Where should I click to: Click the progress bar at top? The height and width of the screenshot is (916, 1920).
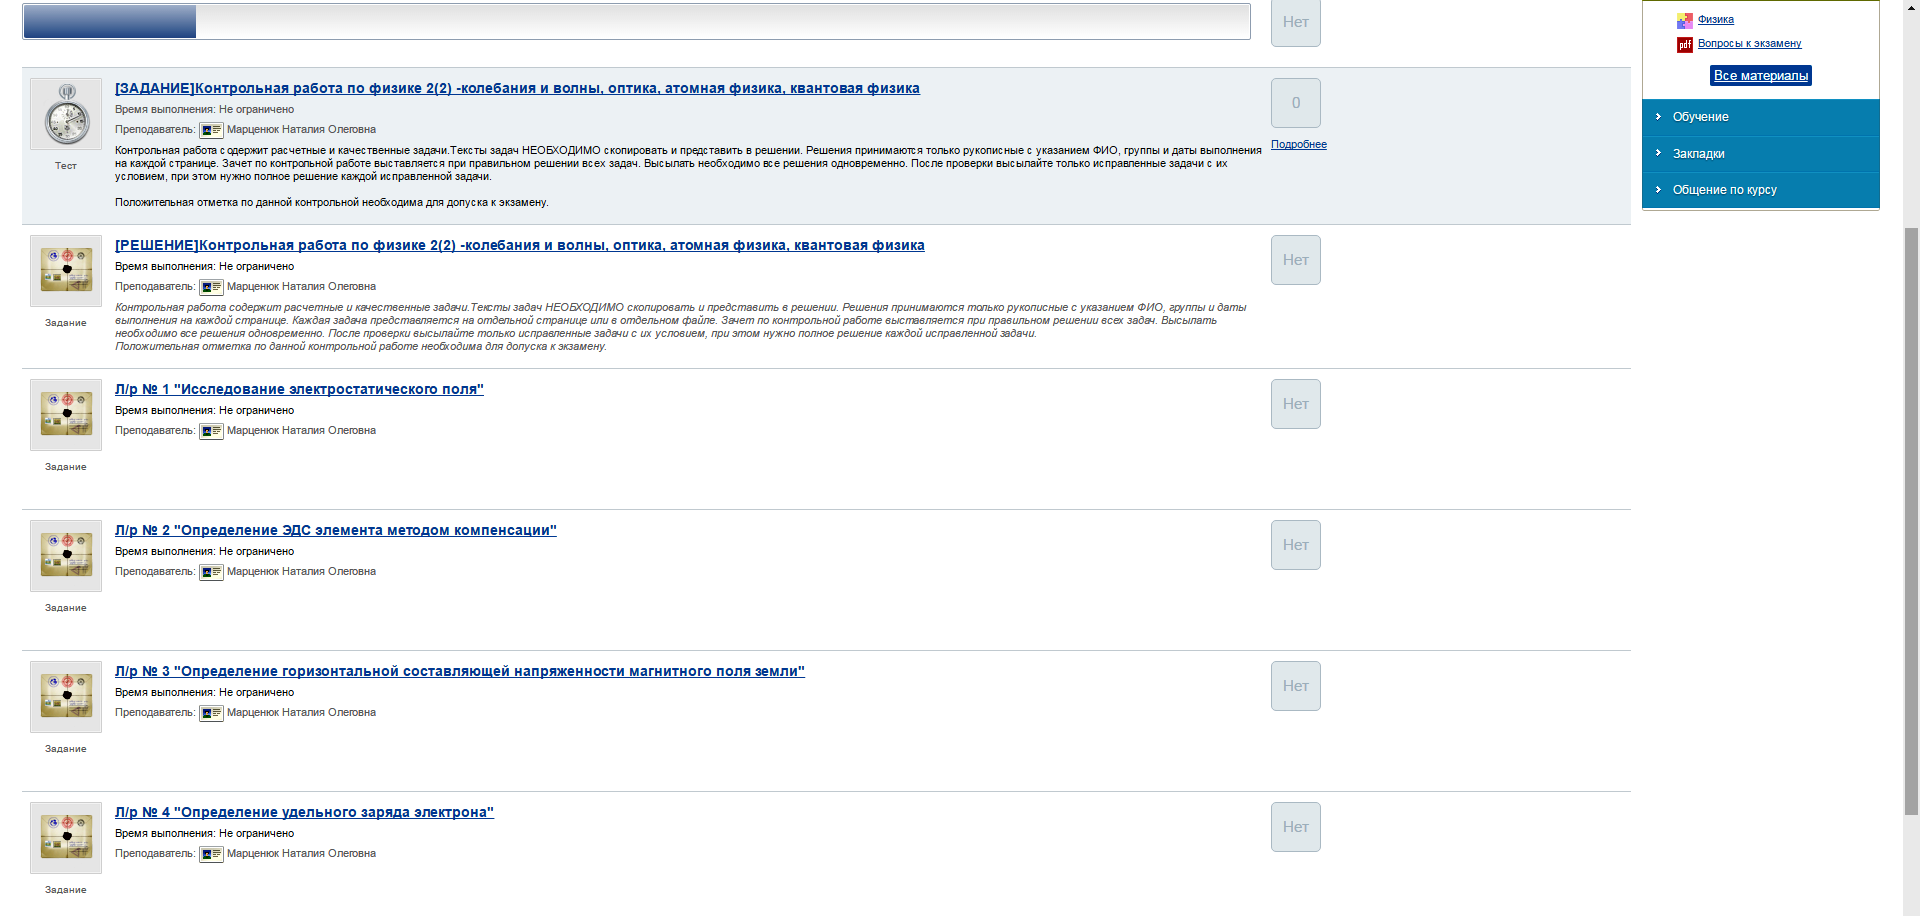[636, 22]
